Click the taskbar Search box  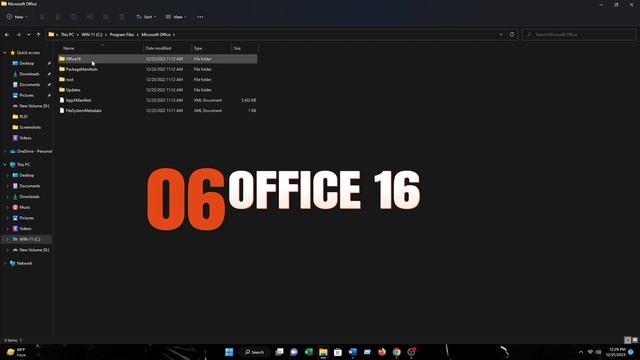(x=254, y=352)
